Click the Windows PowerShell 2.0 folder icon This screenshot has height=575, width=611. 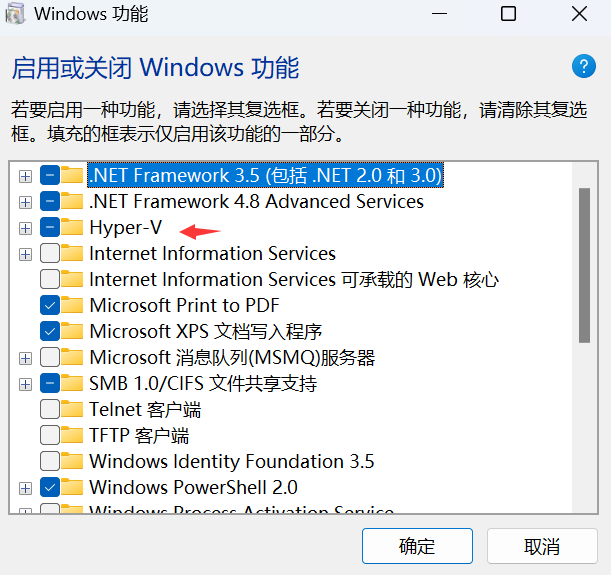72,487
